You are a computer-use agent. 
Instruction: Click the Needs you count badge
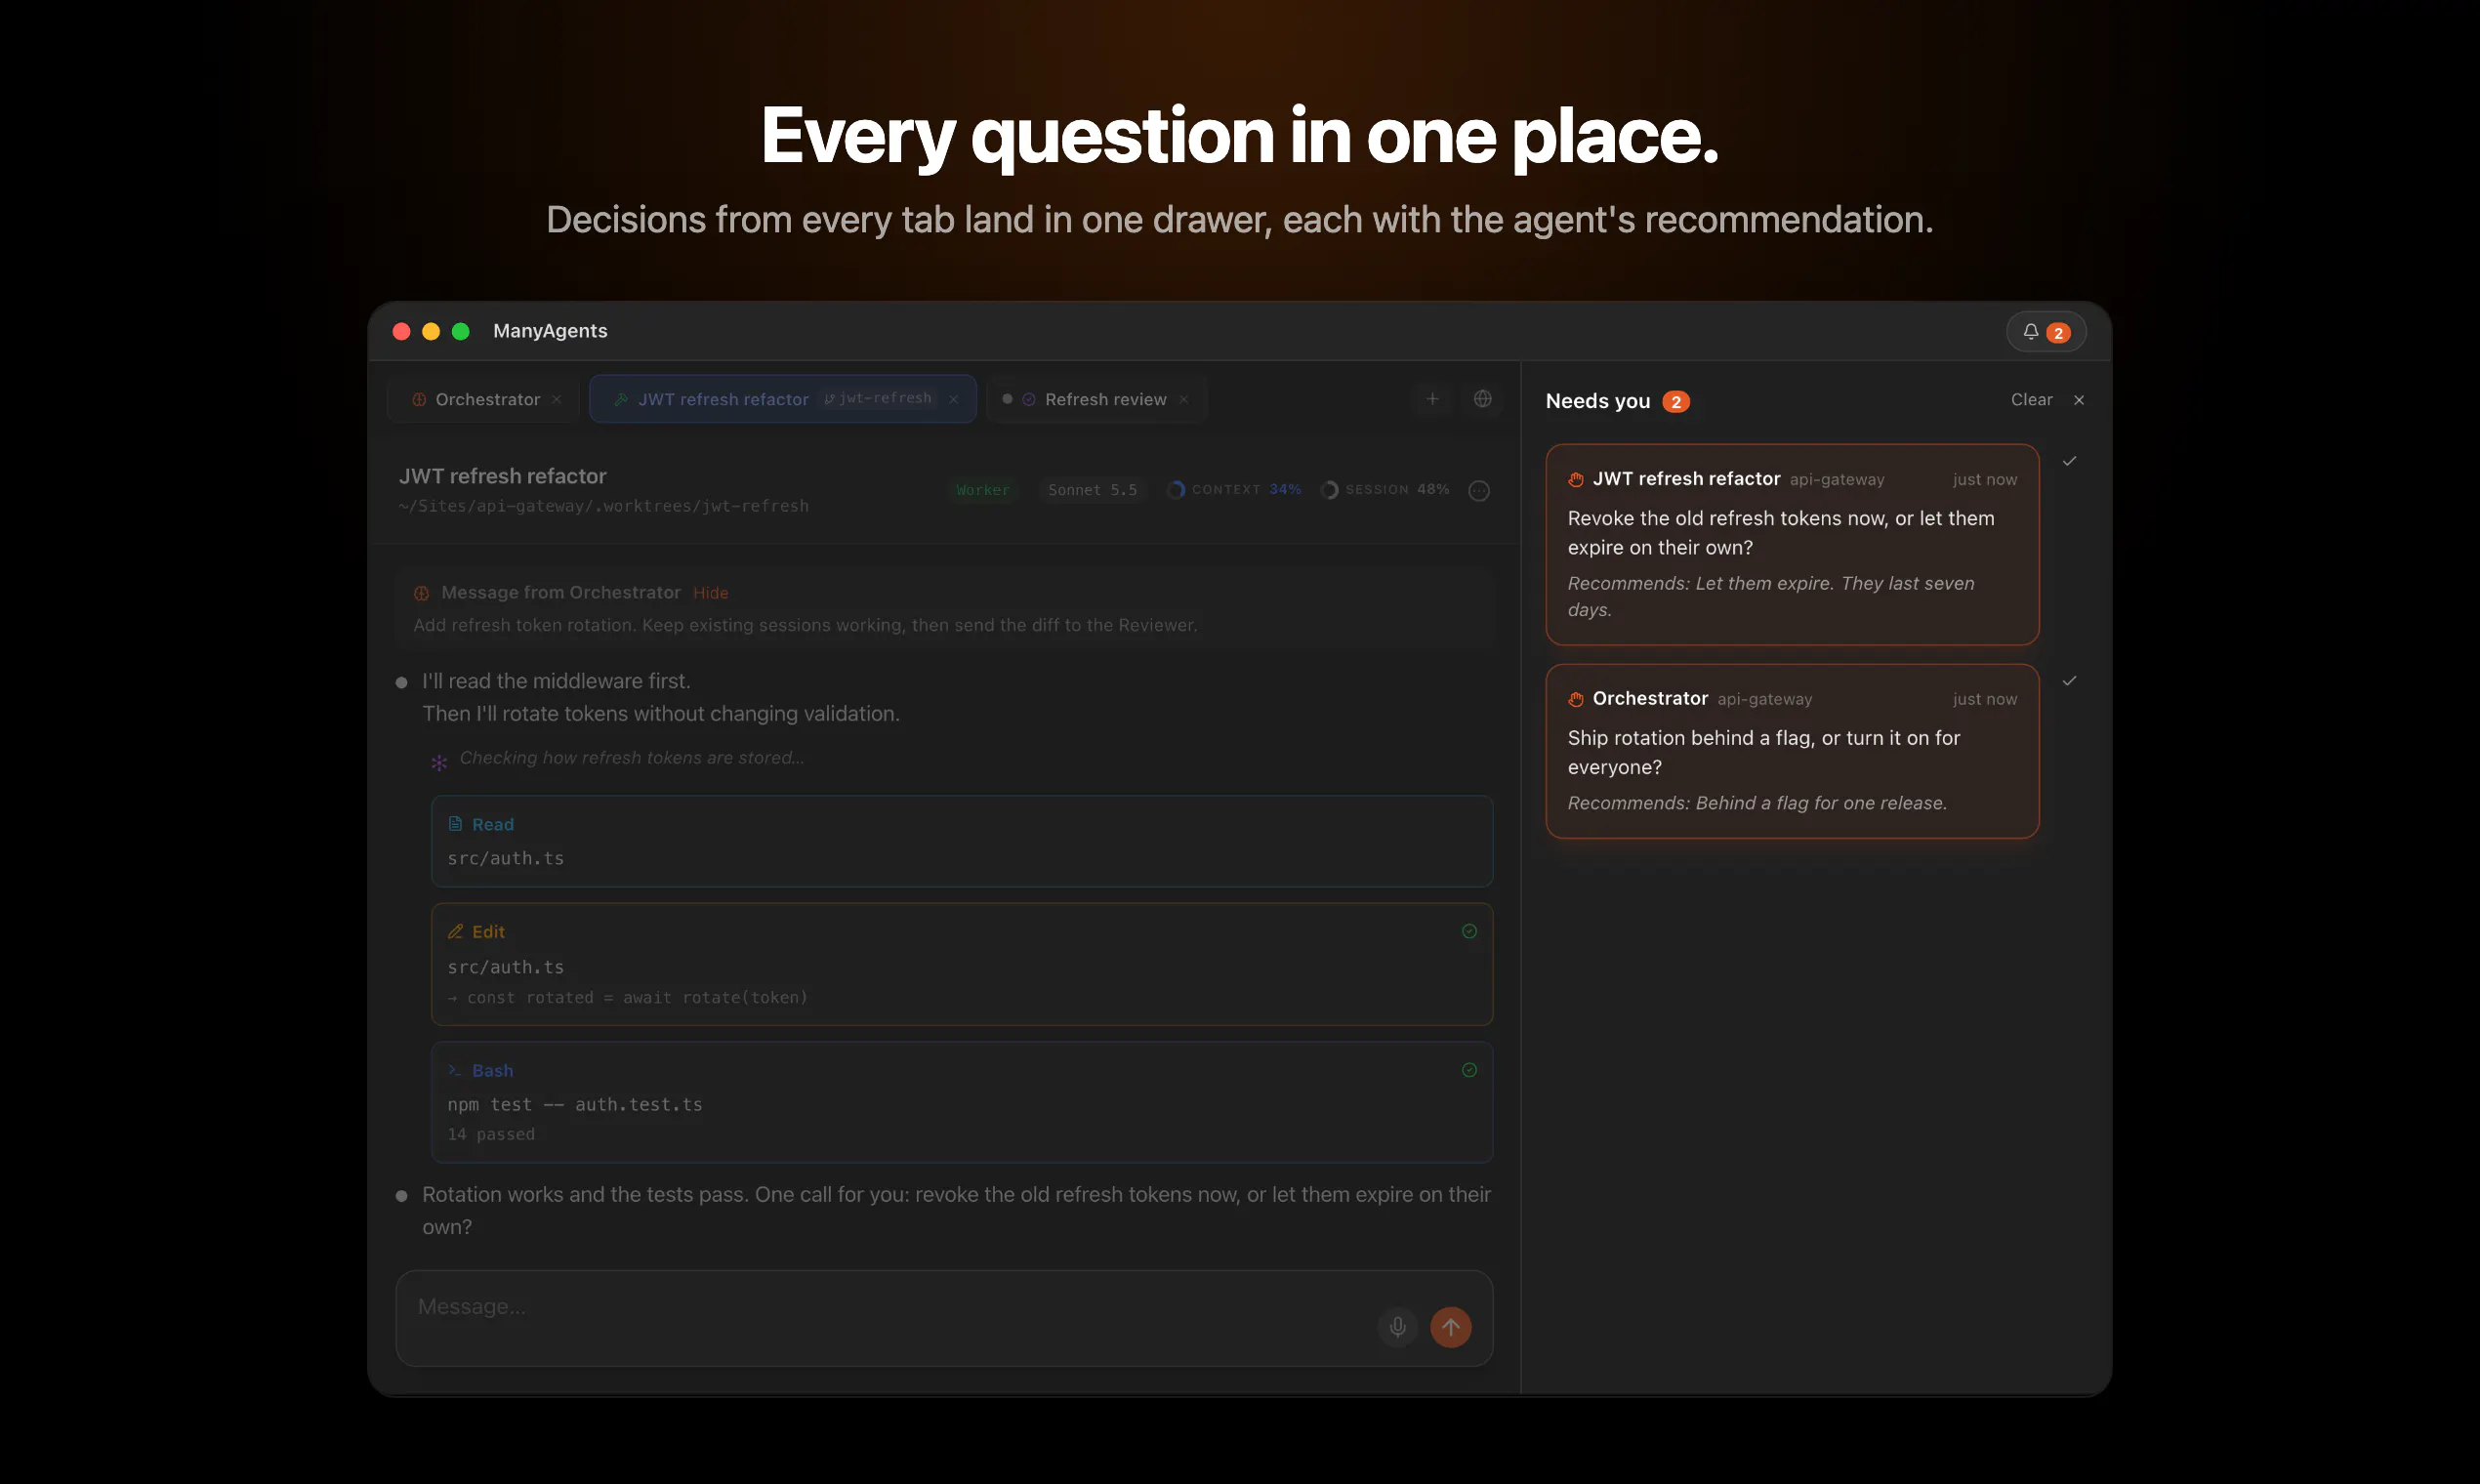click(x=1676, y=402)
